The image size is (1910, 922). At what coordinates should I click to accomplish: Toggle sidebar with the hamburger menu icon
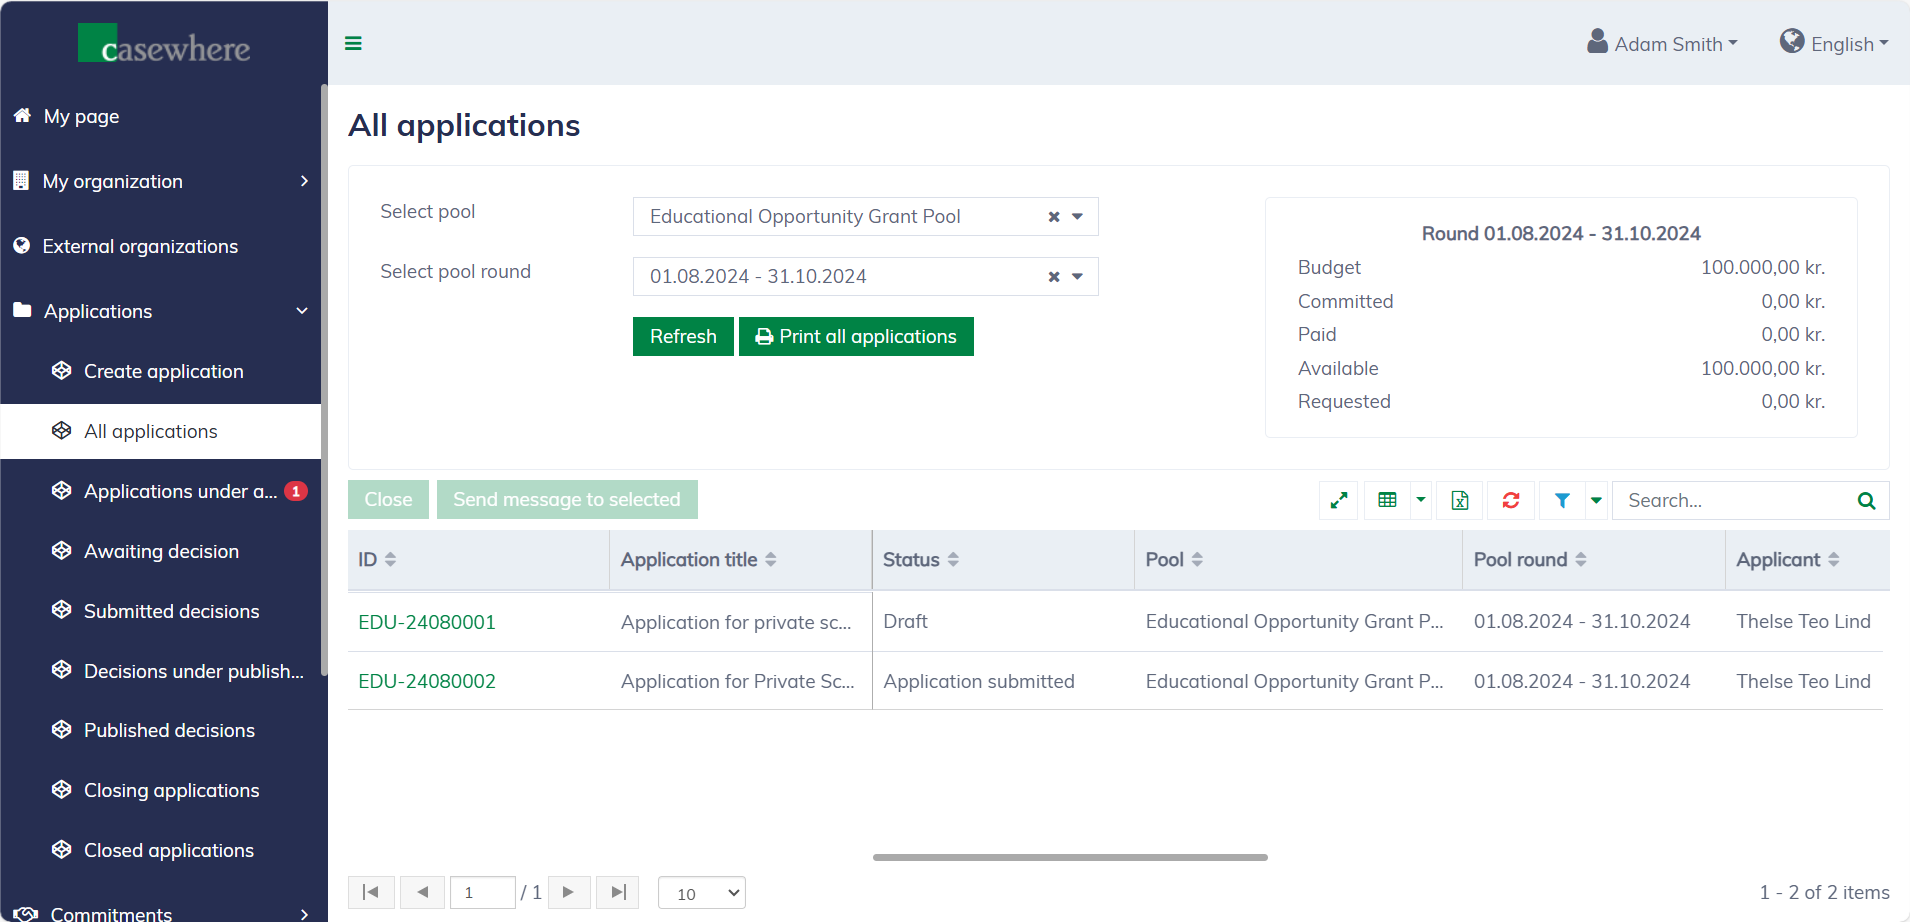pos(353,43)
